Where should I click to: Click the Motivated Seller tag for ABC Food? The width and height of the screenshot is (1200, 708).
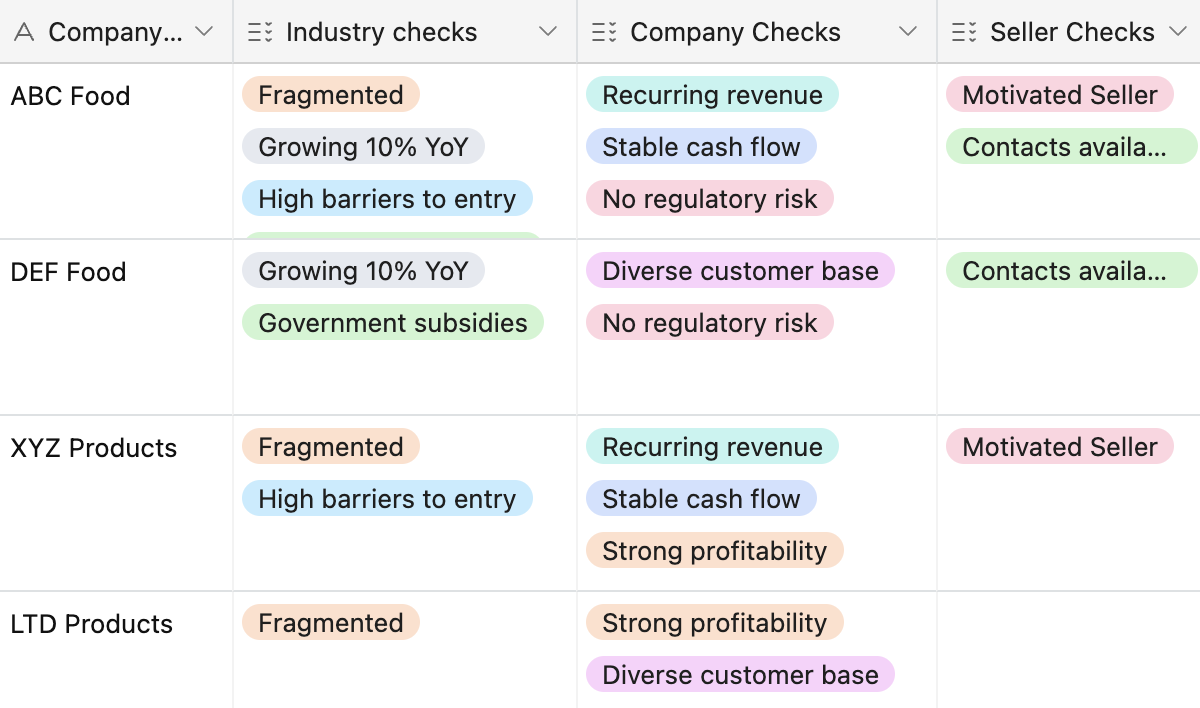coord(1059,95)
